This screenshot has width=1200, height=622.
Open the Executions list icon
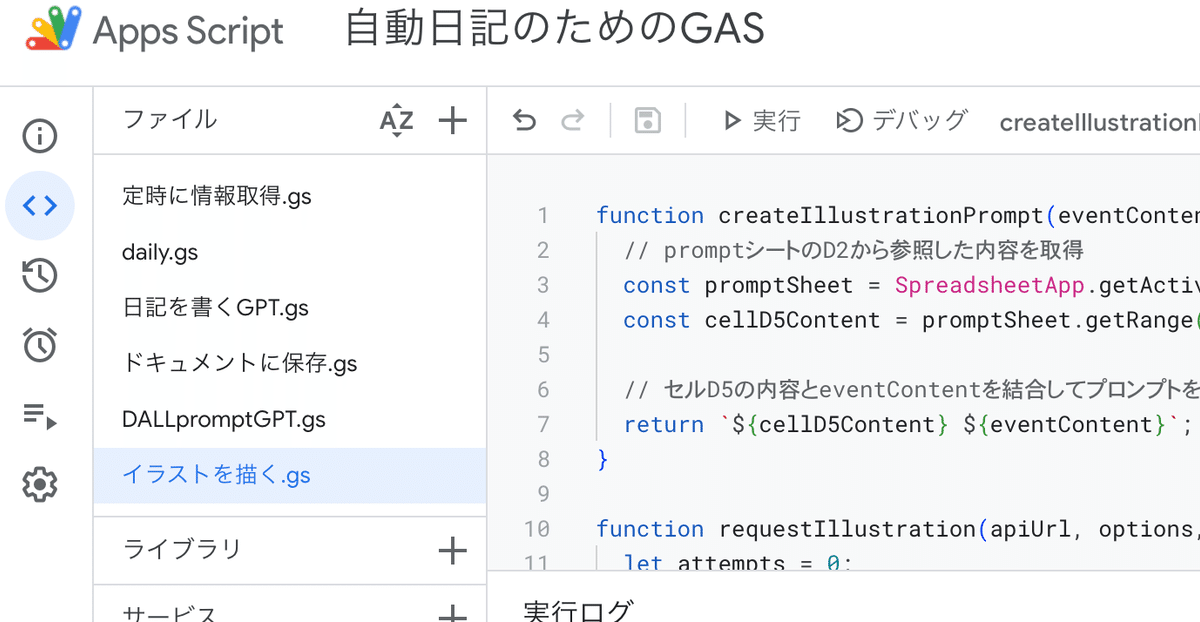click(40, 416)
